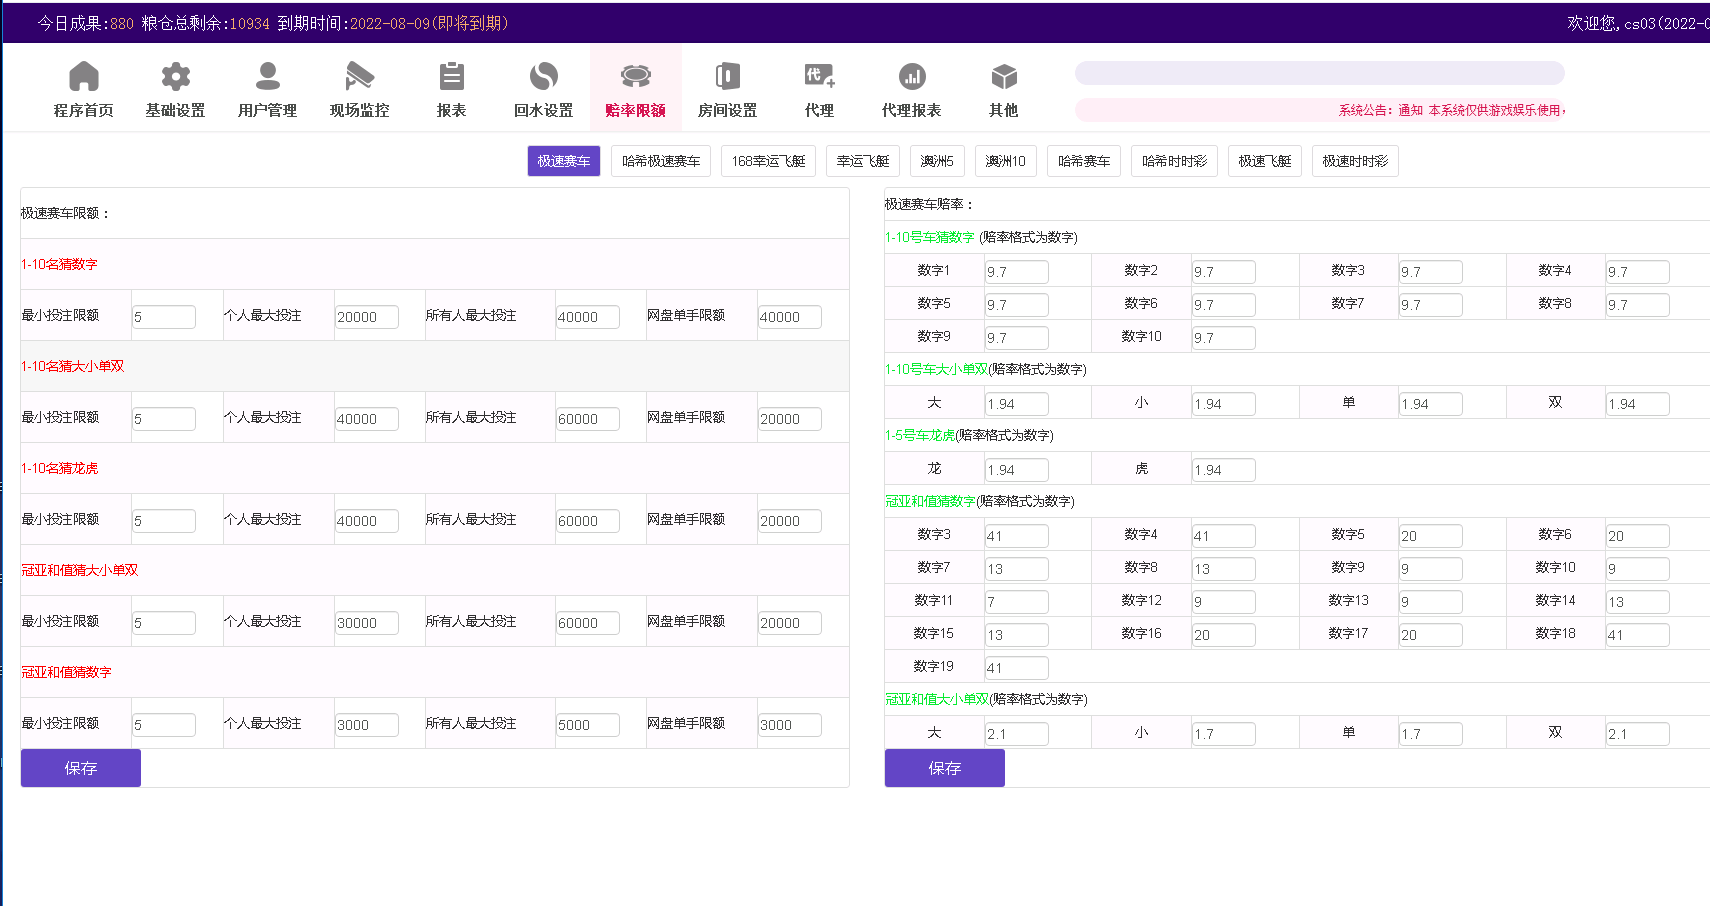Edit the 数字1 odds input field
Viewport: 1710px width, 906px height.
click(1016, 272)
